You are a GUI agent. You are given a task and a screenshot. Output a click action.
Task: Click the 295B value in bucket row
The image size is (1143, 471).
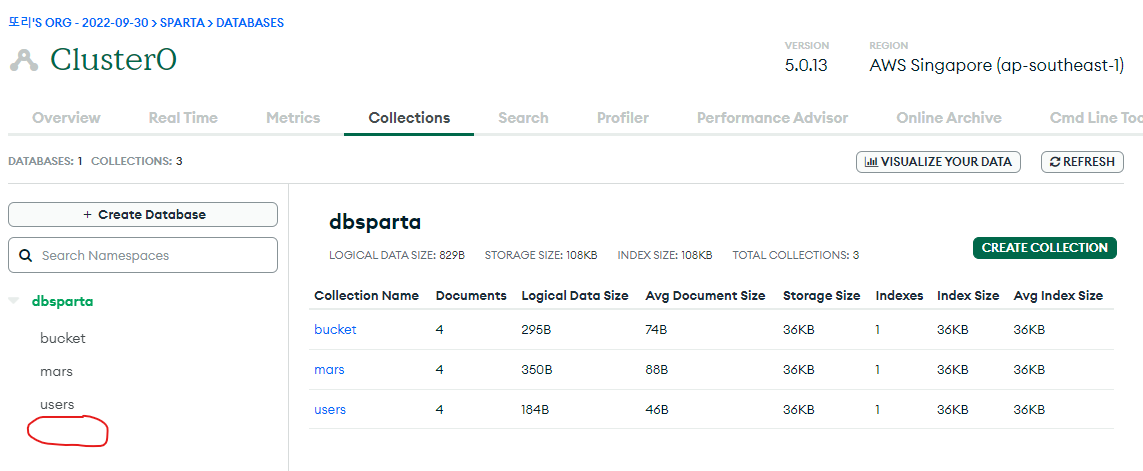click(537, 330)
